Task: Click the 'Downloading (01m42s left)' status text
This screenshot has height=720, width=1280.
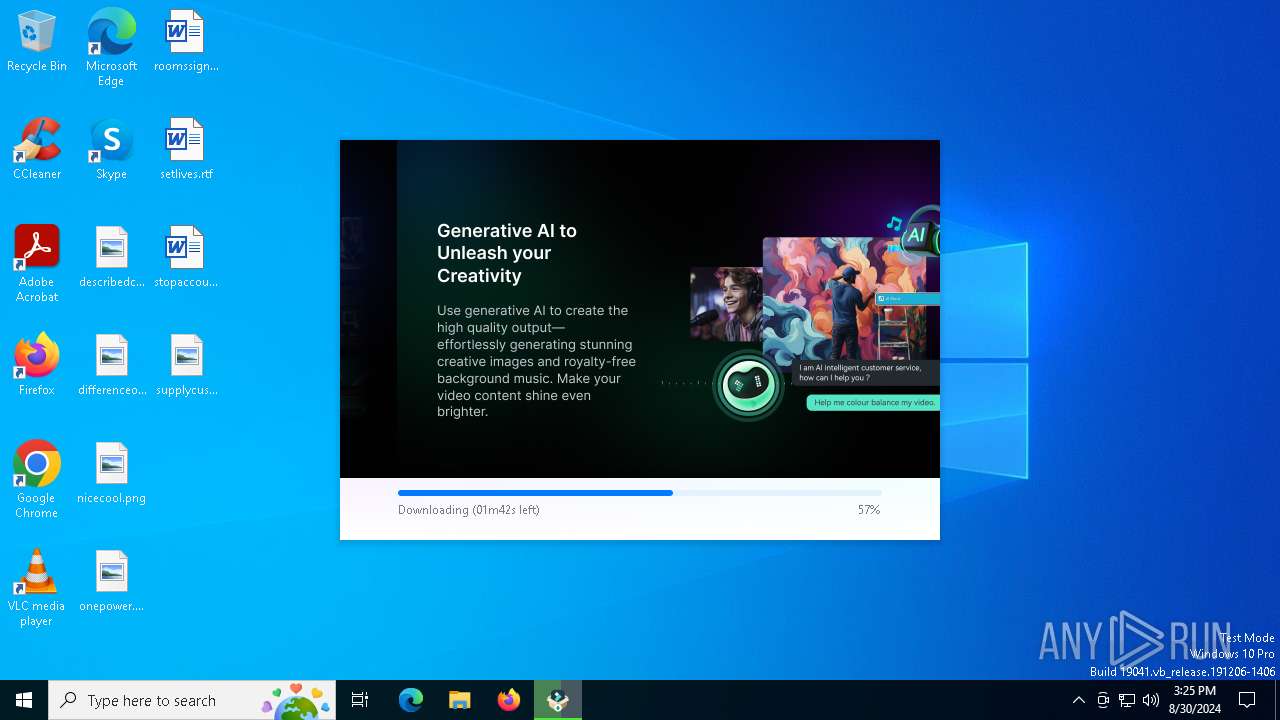Action: coord(469,510)
